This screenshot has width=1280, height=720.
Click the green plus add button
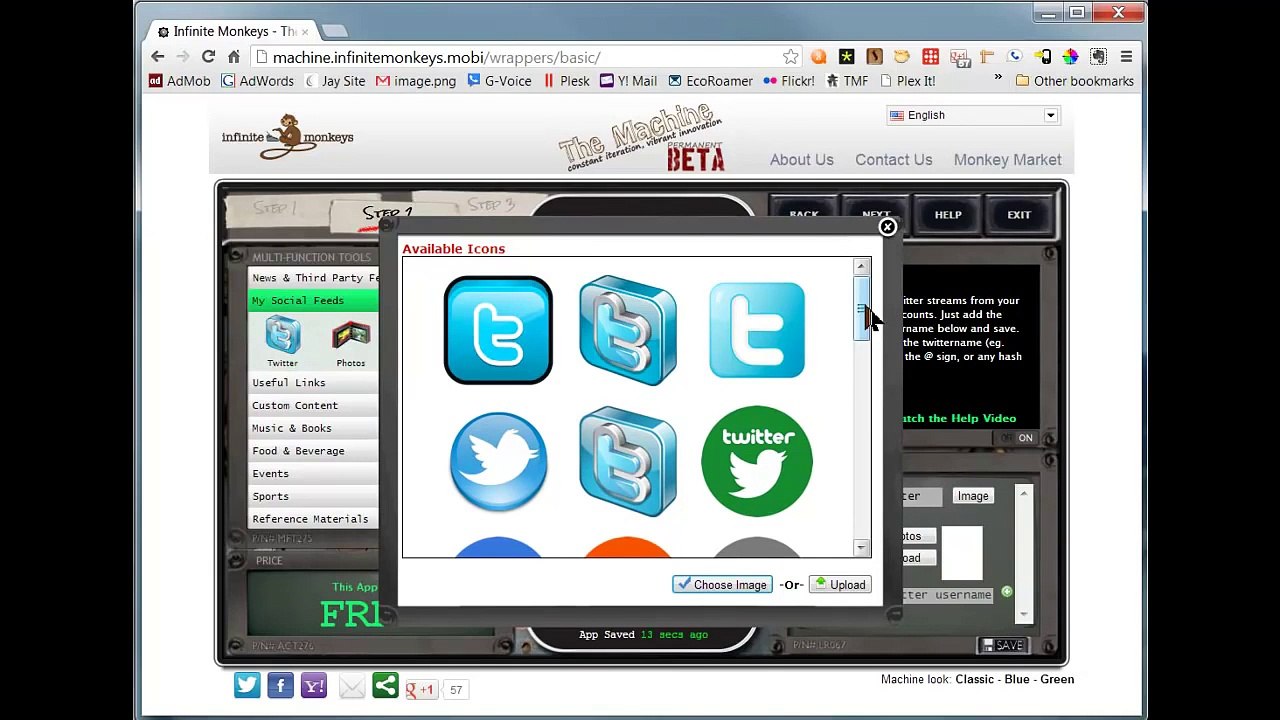[x=1007, y=592]
